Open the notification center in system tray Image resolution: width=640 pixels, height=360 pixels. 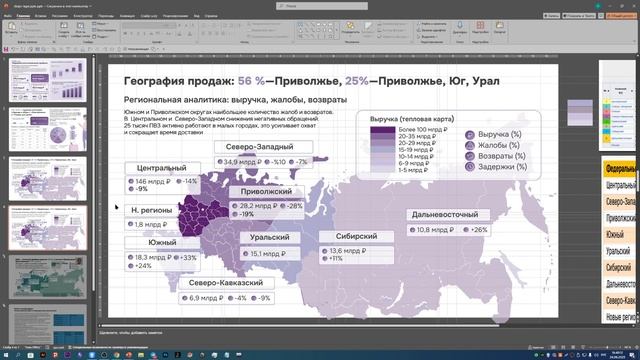(632, 355)
